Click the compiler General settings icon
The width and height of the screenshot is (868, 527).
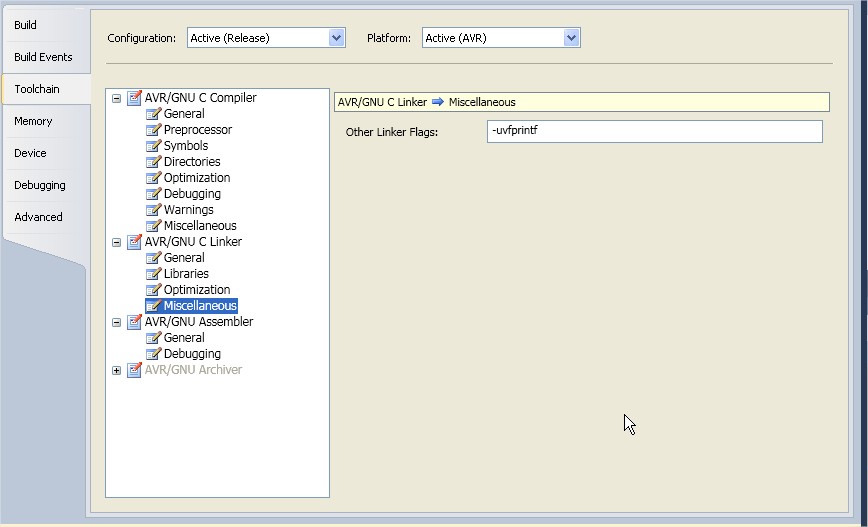[153, 114]
